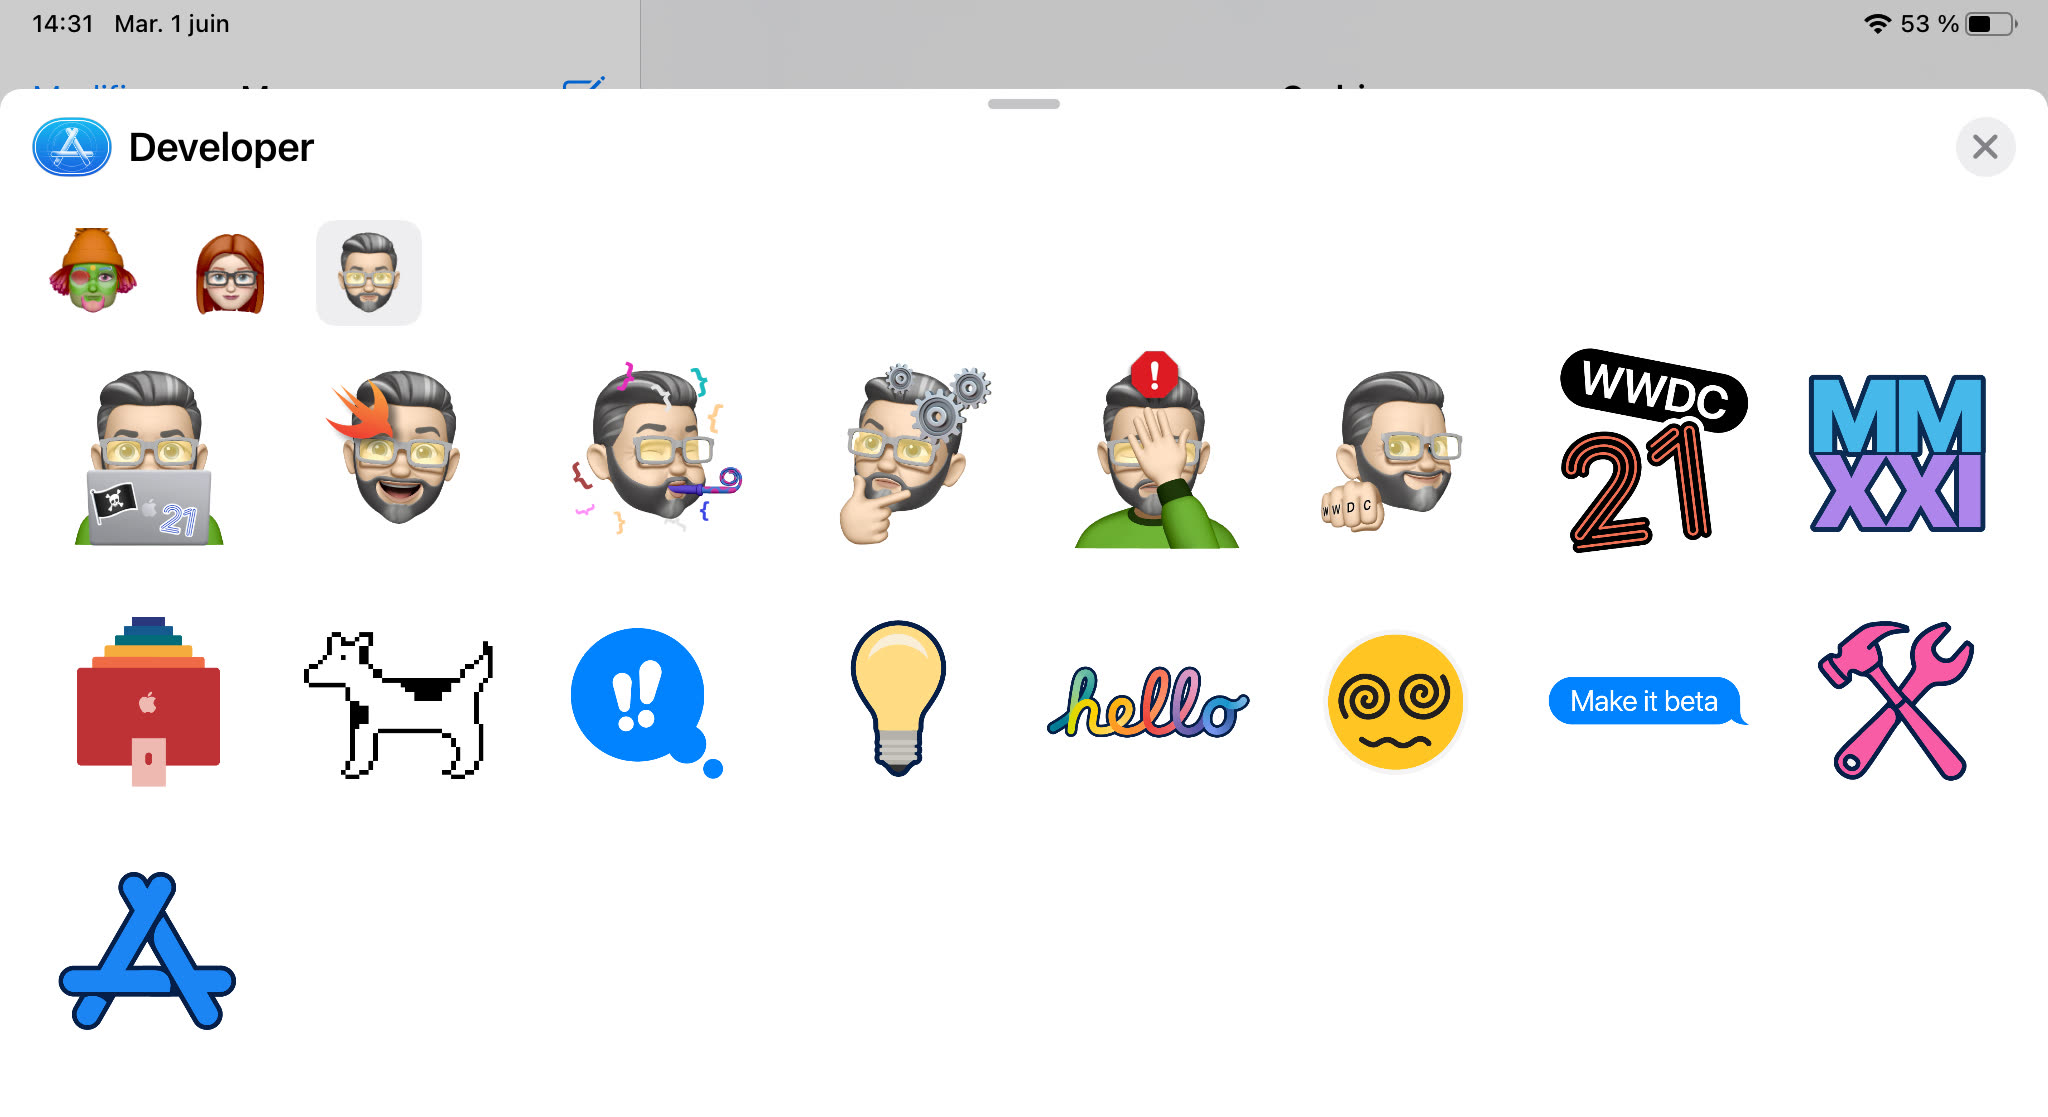Send the Make it beta bubble sticker

tap(1646, 702)
